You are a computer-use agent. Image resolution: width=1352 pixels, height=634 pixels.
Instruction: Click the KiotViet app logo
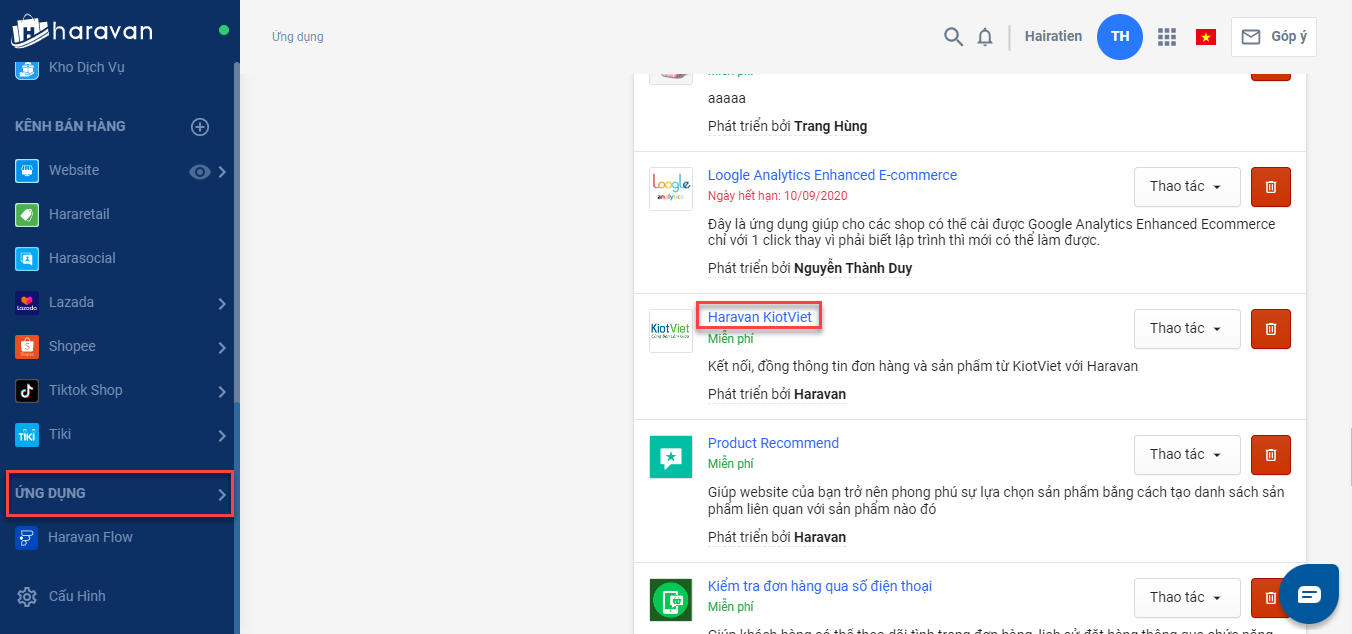671,331
